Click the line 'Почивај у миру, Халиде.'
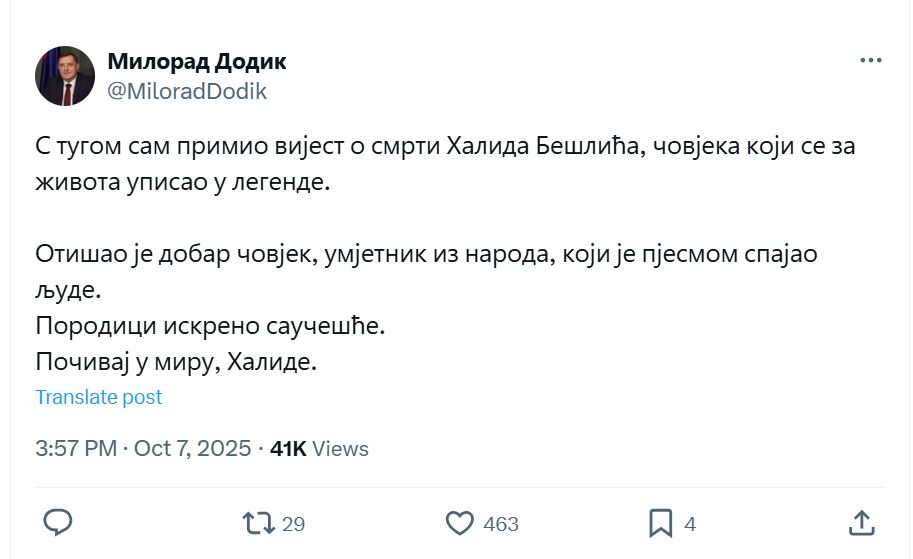Viewport: 913px width, 559px height. [x=176, y=361]
